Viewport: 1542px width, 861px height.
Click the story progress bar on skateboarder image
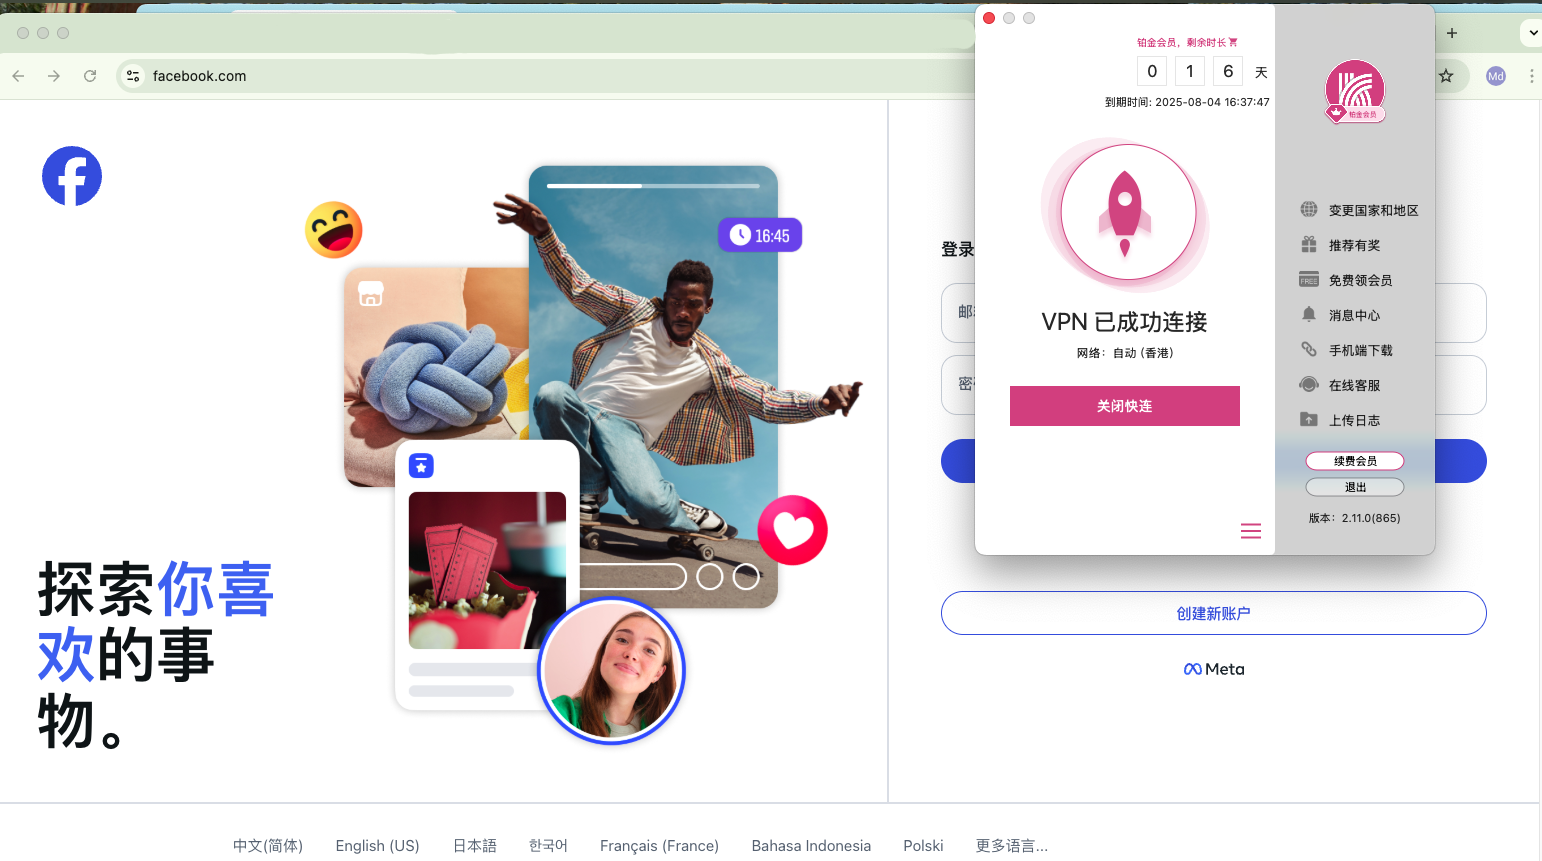[x=653, y=186]
